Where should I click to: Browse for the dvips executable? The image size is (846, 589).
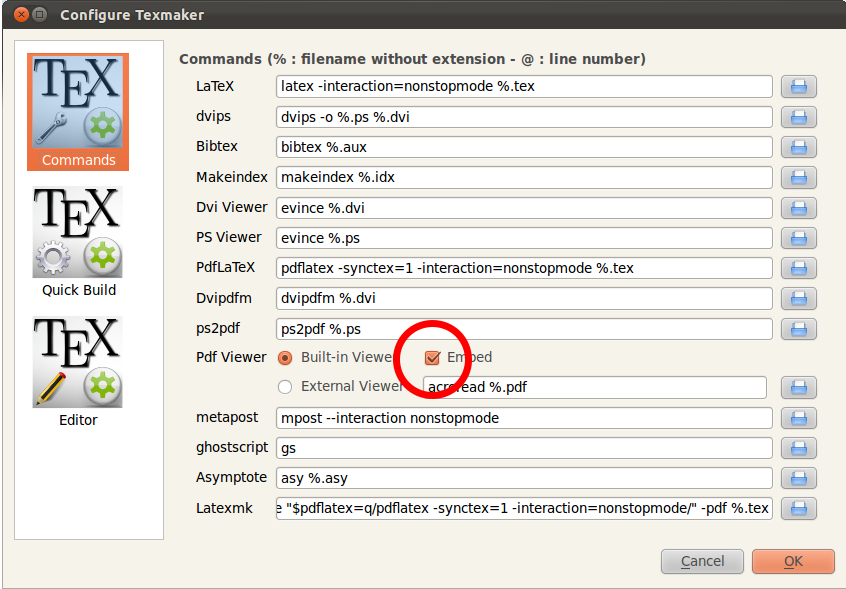click(798, 117)
